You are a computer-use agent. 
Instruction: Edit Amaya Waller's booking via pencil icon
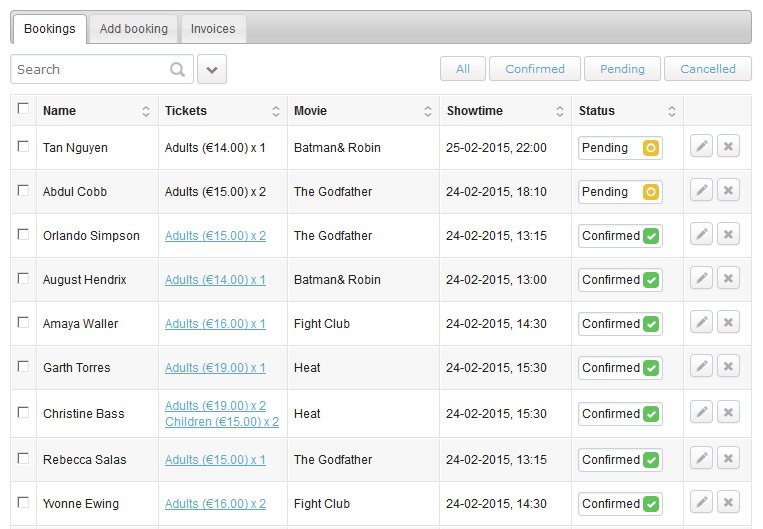point(701,322)
